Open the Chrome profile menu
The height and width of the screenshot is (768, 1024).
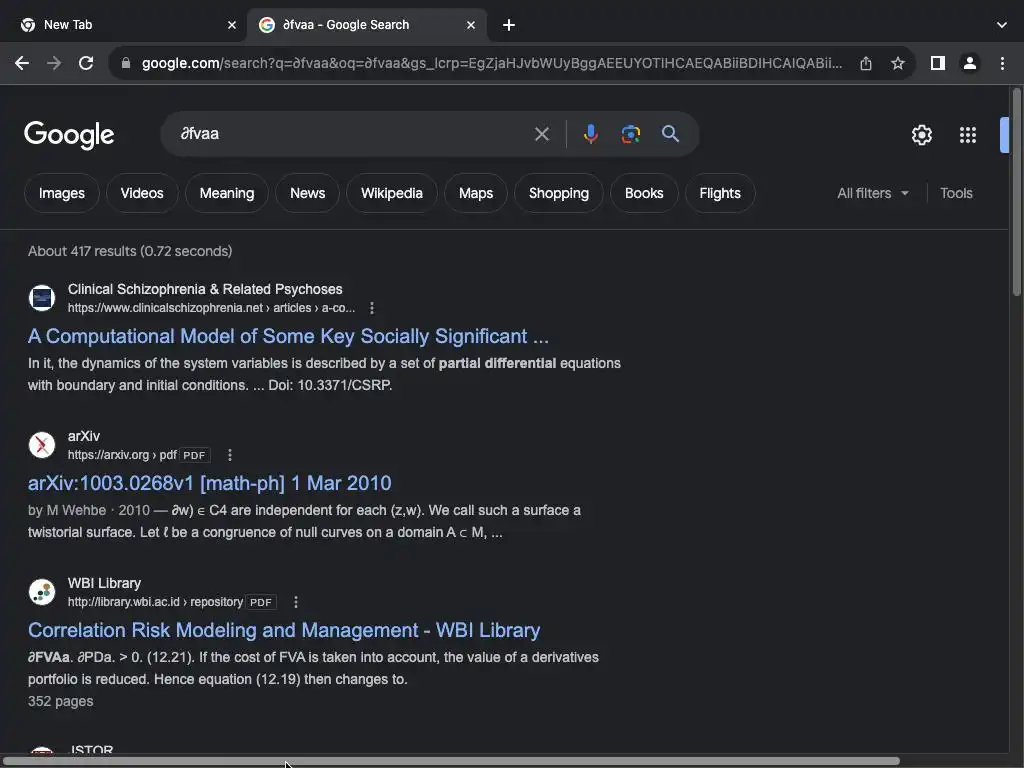pyautogui.click(x=970, y=63)
